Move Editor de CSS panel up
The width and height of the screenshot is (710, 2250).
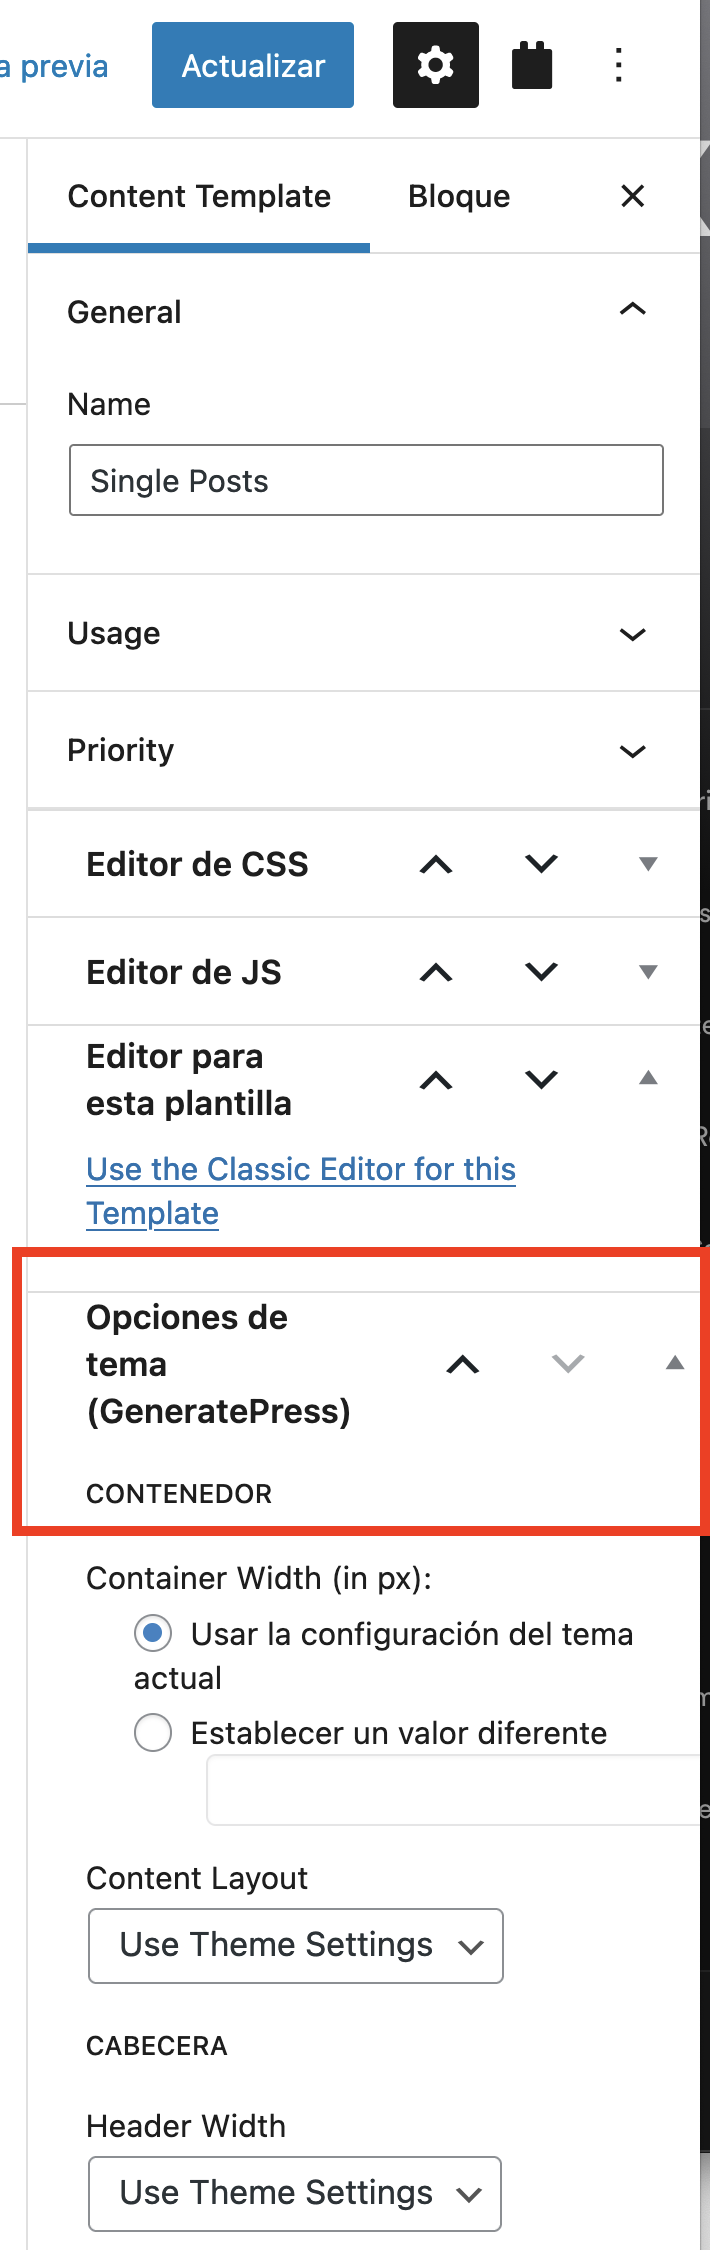click(x=436, y=864)
